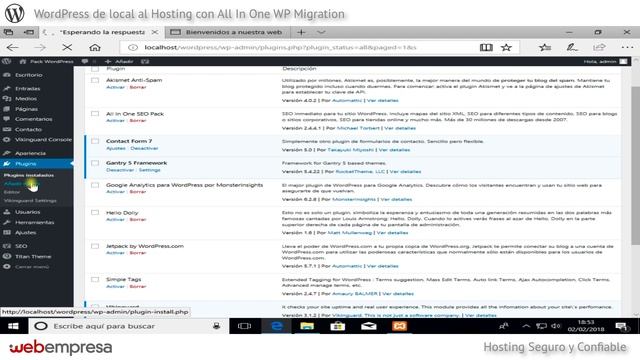Check the Hello Dolly checkbox
Image resolution: width=640 pixels, height=360 pixels.
(x=95, y=213)
